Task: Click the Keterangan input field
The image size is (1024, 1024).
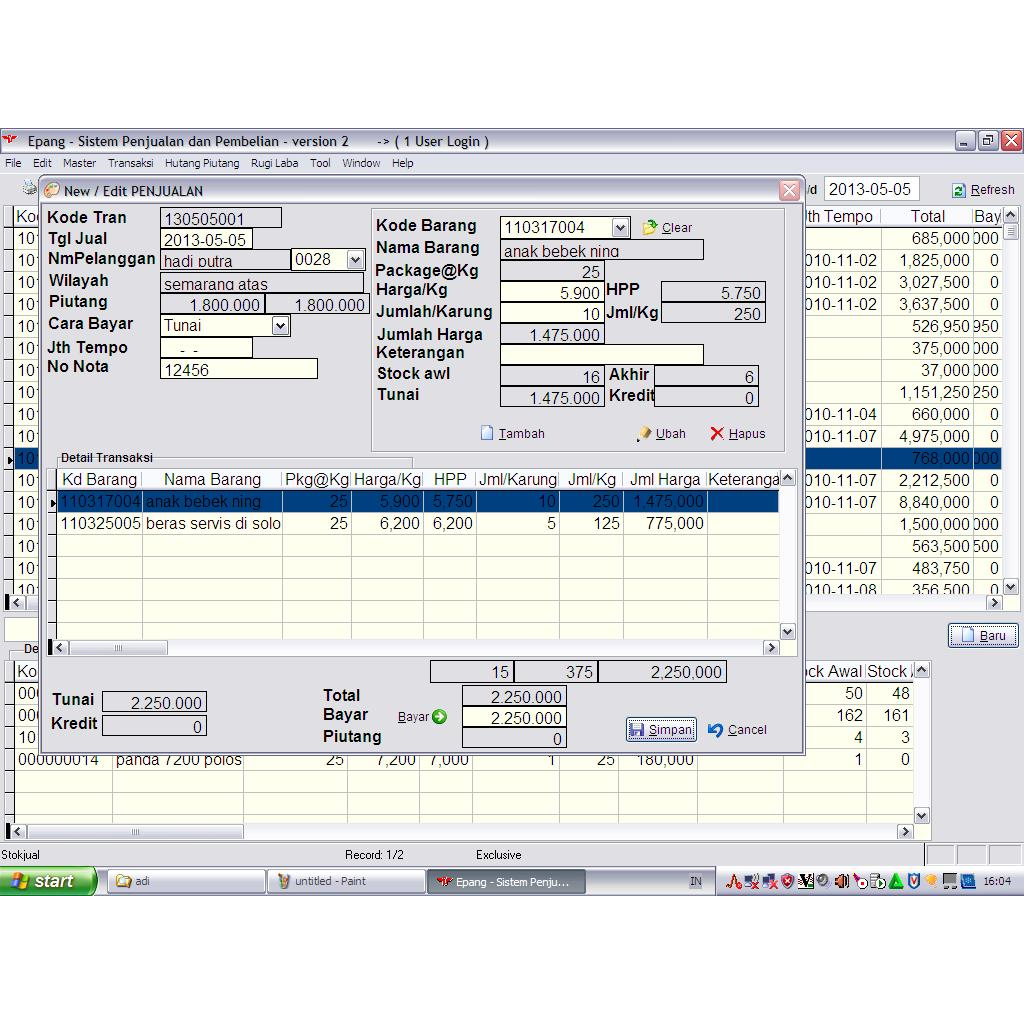Action: [x=601, y=355]
